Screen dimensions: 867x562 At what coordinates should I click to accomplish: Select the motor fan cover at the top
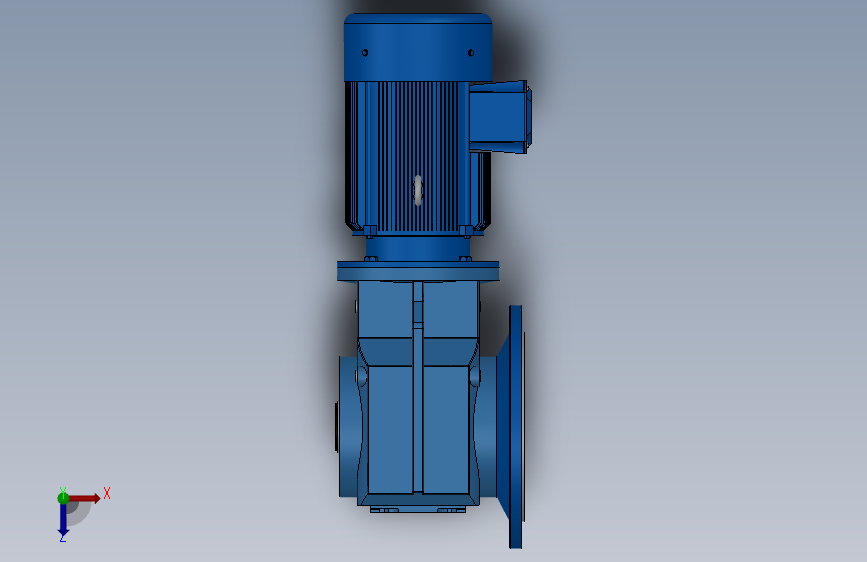point(418,48)
